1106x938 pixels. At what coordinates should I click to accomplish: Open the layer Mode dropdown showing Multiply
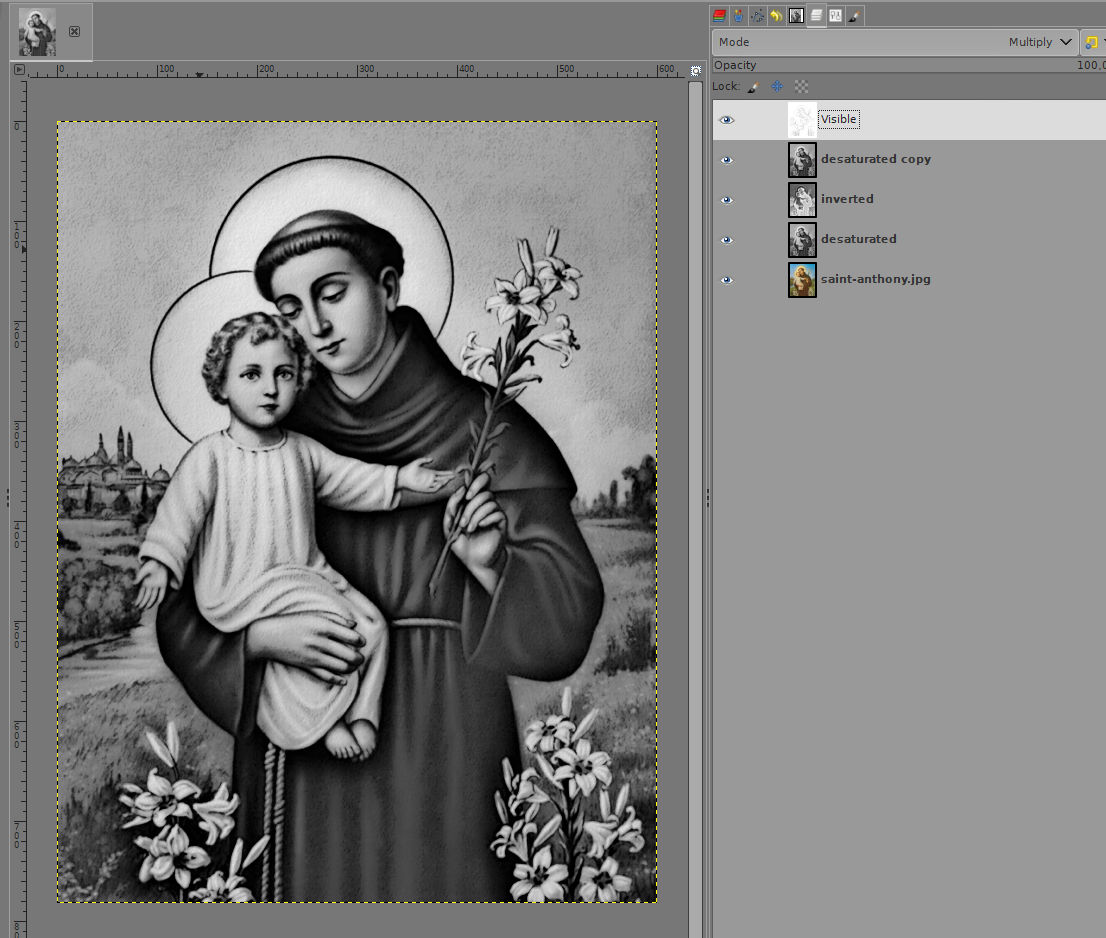[x=895, y=42]
